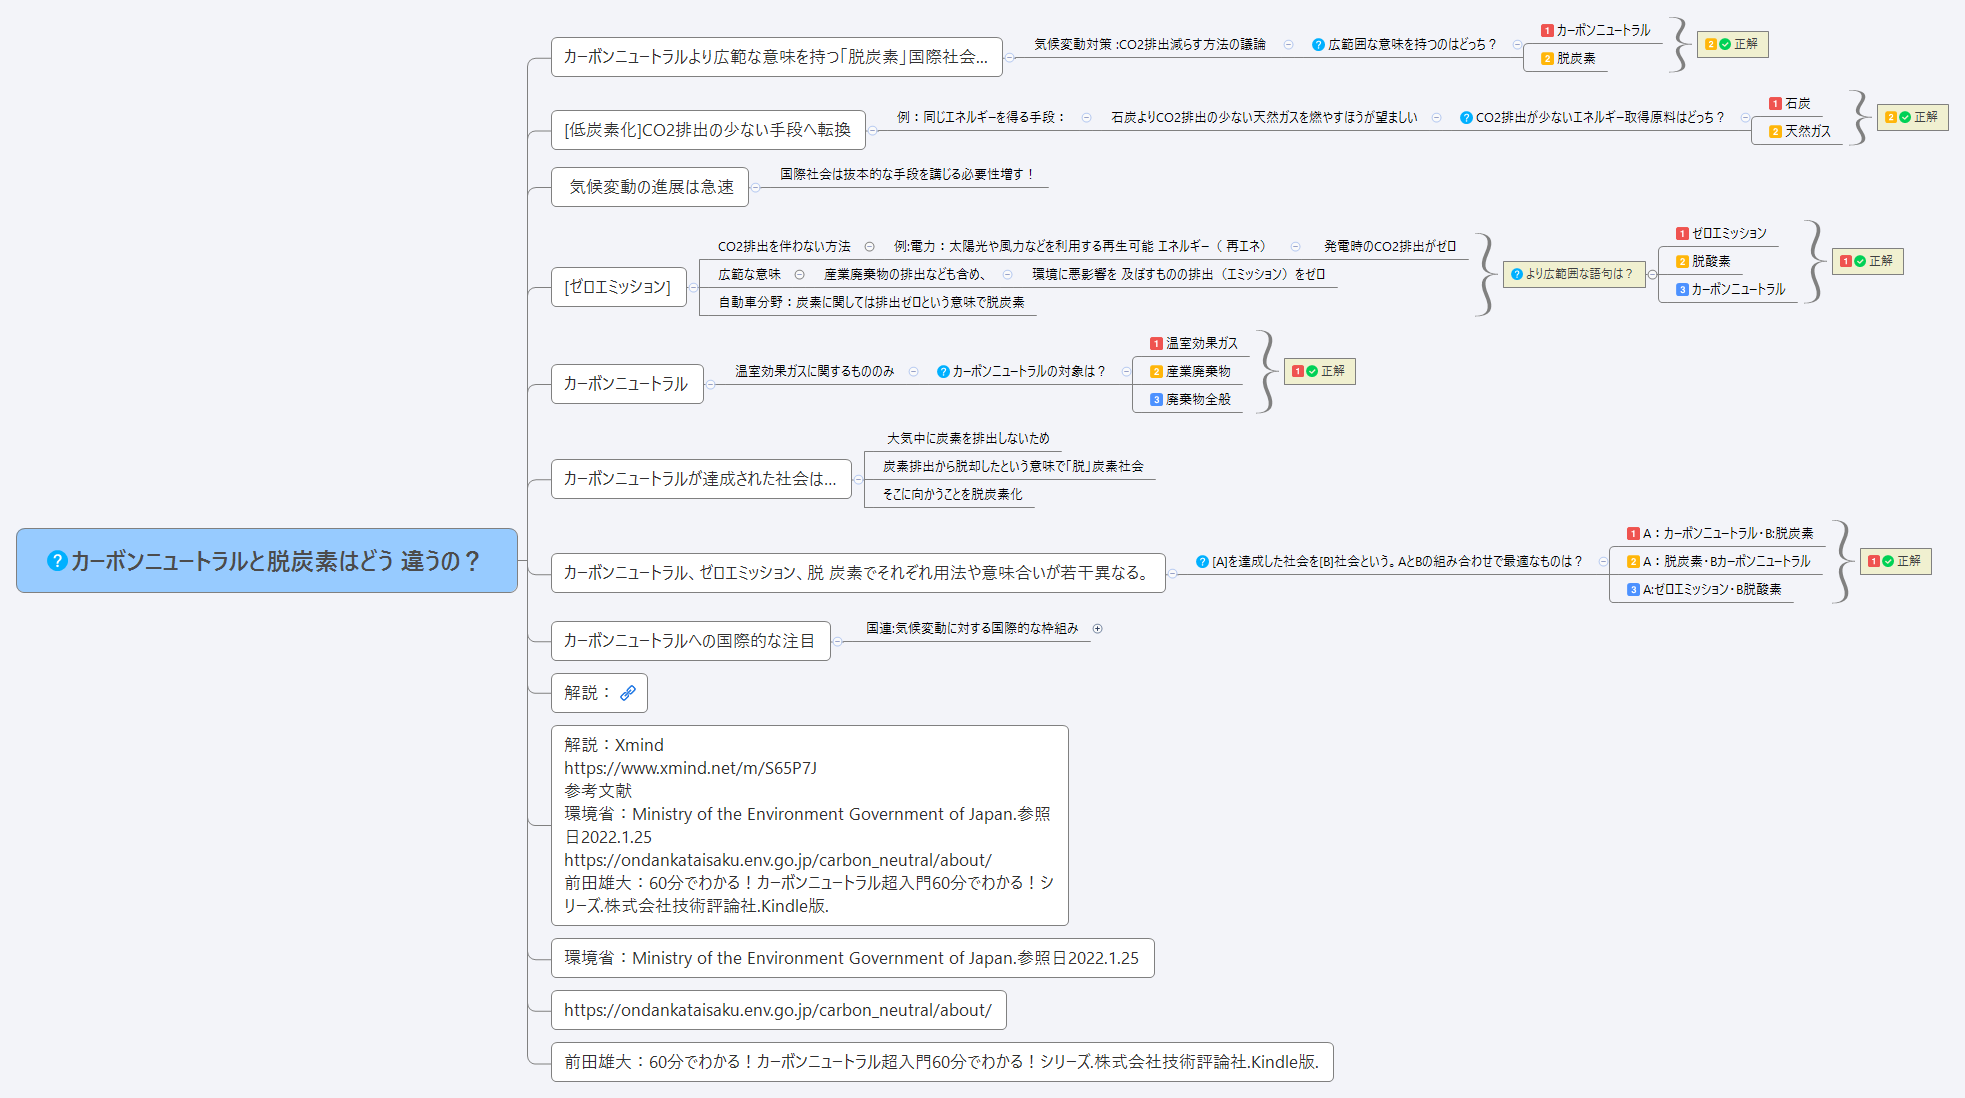Click the red 1 badge on 石炭

(1775, 103)
